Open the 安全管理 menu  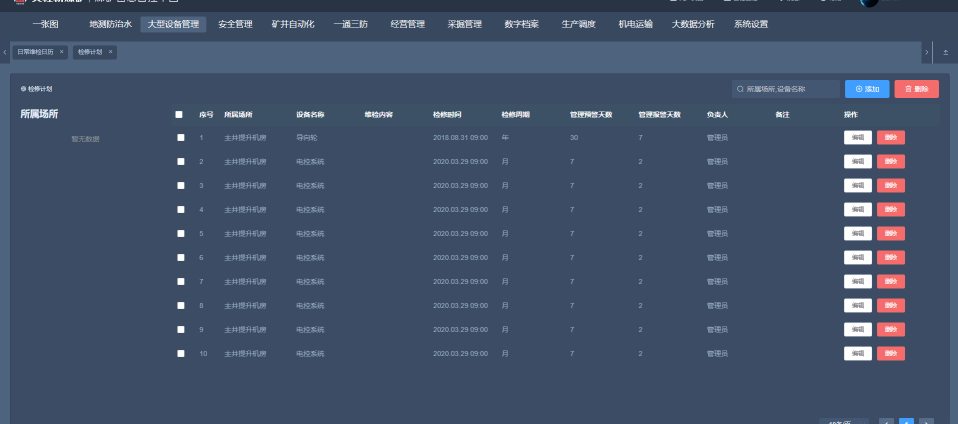pos(235,24)
